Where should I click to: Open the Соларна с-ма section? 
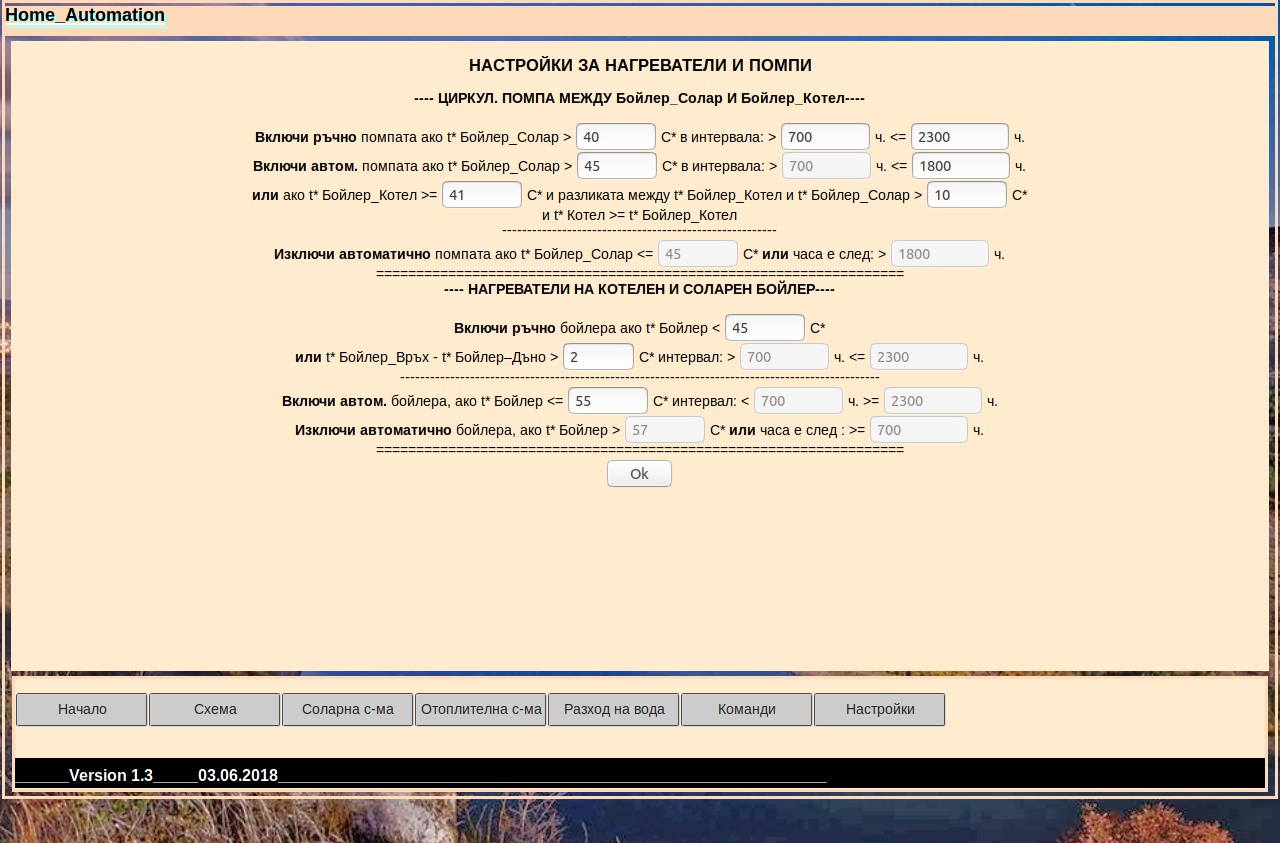[x=348, y=709]
